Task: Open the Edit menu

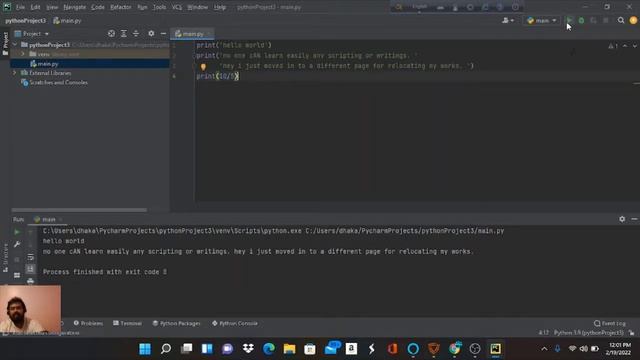Action: 35,7
